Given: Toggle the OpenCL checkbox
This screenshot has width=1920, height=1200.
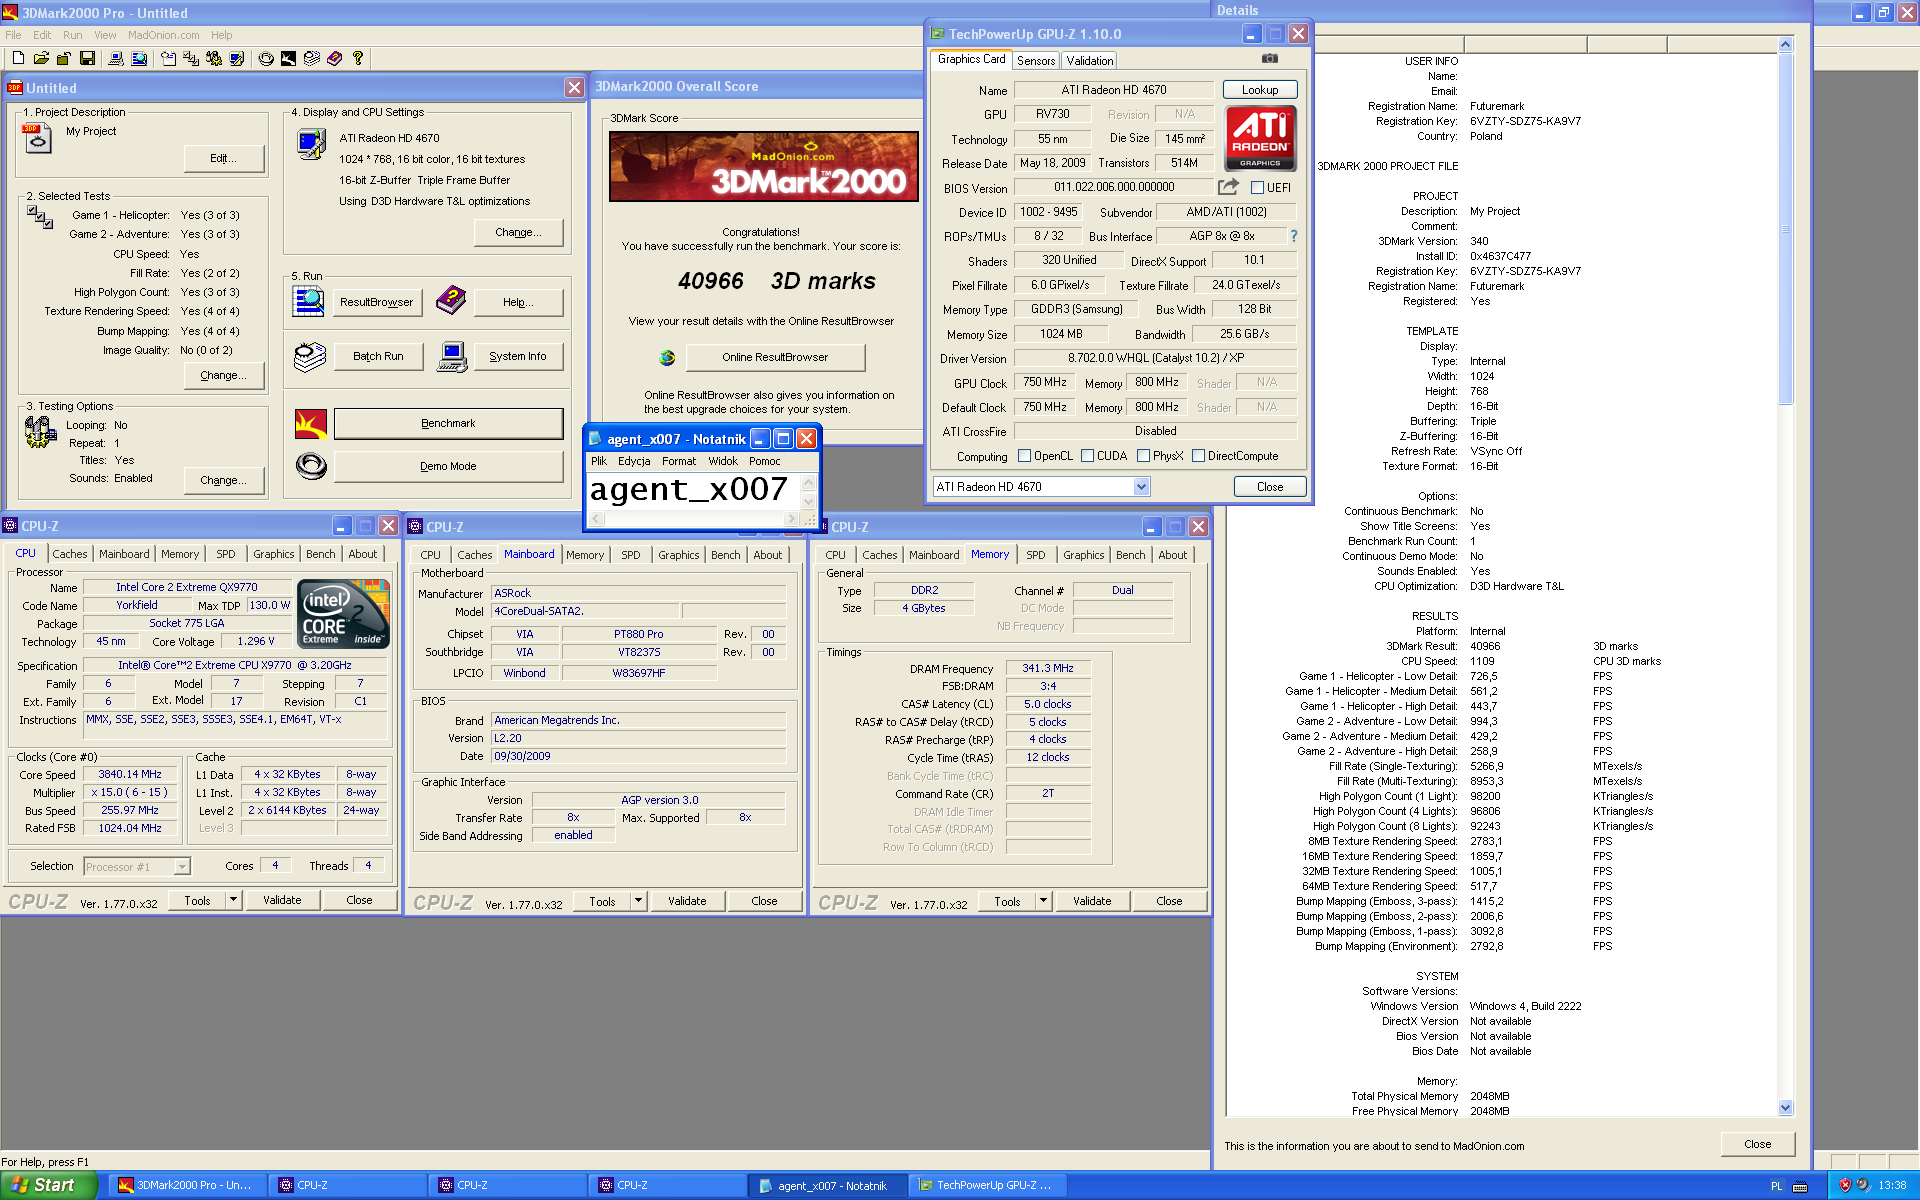Looking at the screenshot, I should [1024, 456].
